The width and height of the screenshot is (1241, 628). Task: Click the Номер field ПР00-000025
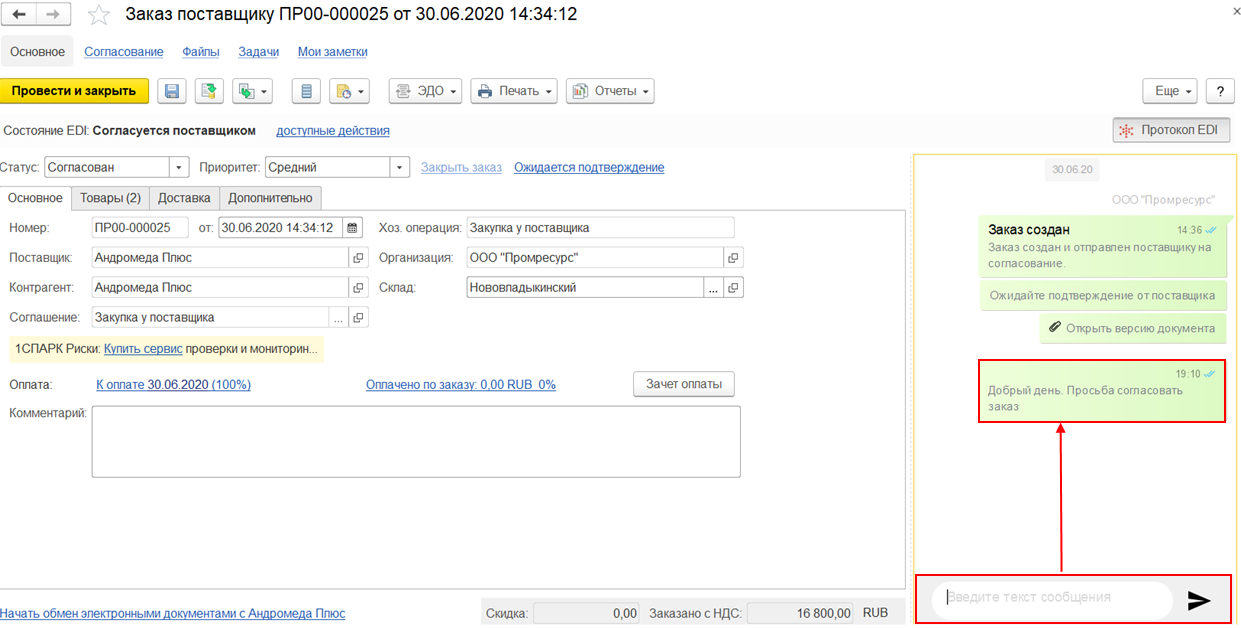click(139, 228)
